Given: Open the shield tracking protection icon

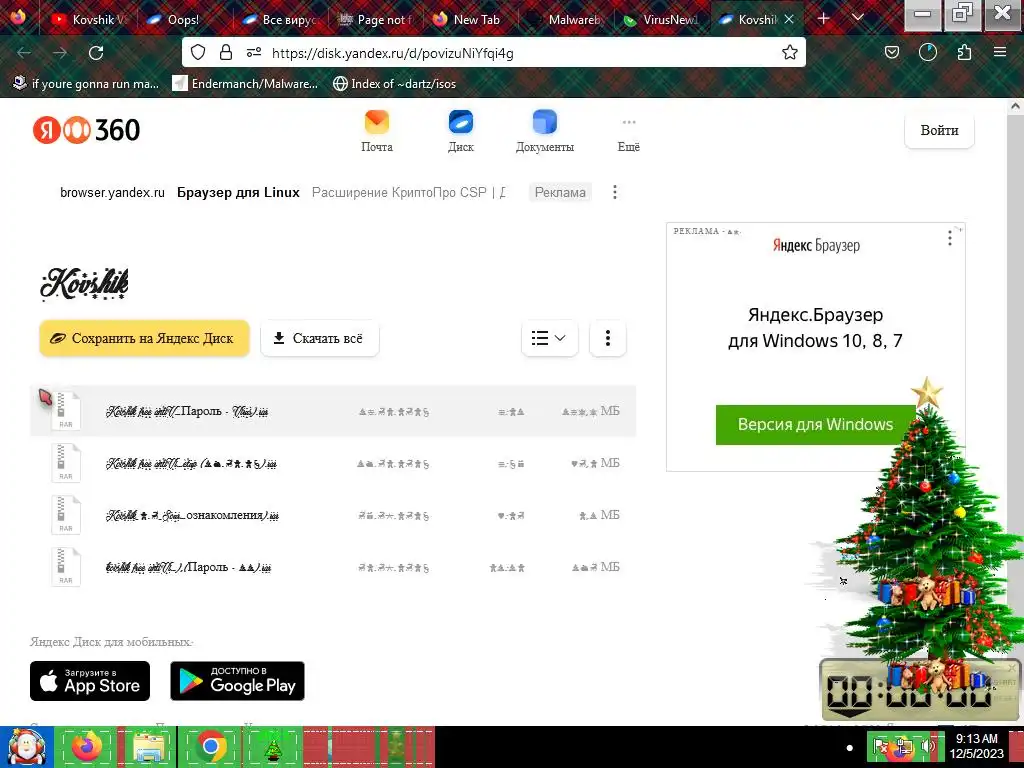Looking at the screenshot, I should click(198, 53).
